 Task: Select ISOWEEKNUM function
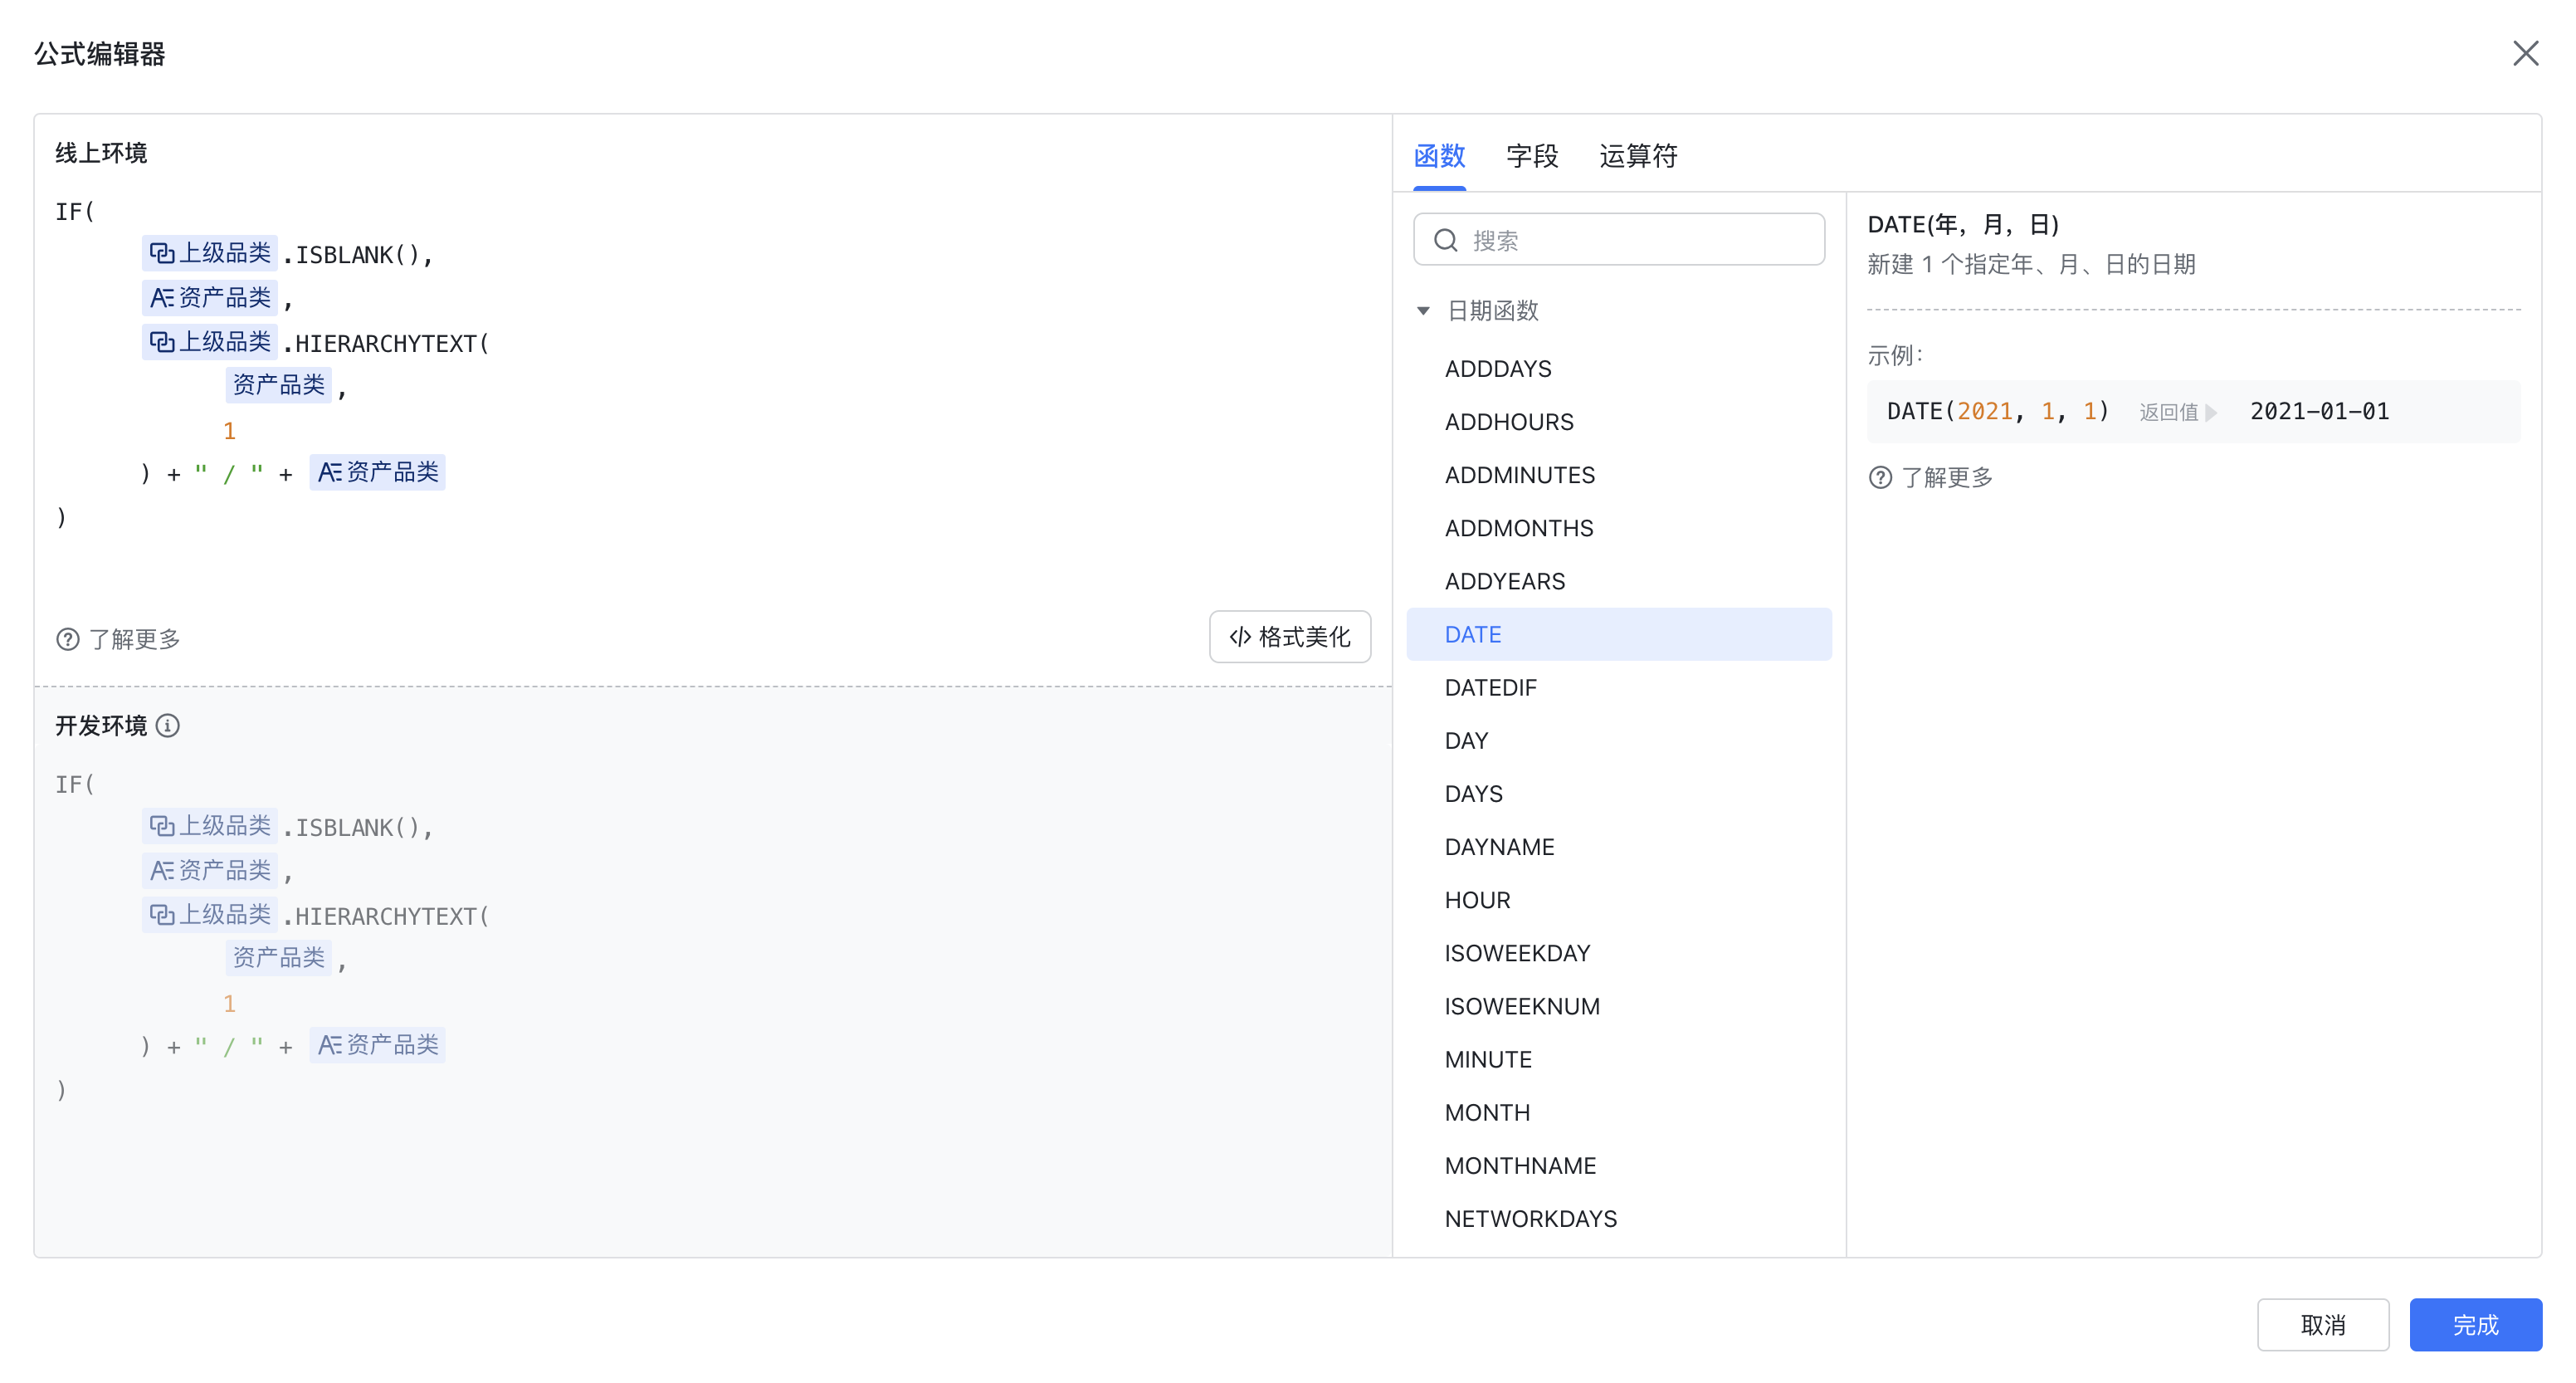pyautogui.click(x=1619, y=1006)
